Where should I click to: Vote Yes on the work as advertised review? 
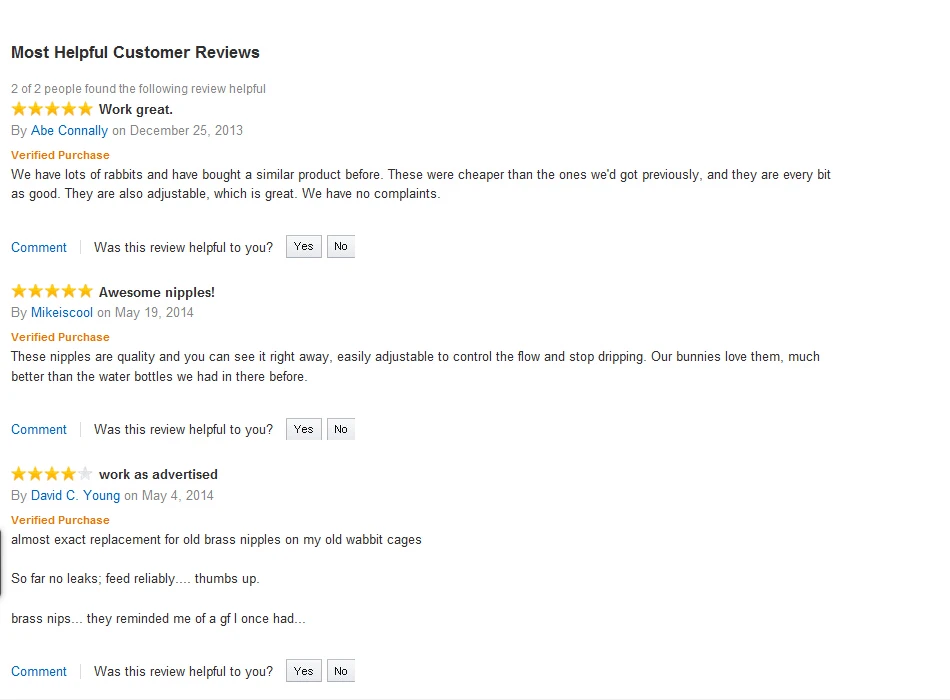click(304, 671)
